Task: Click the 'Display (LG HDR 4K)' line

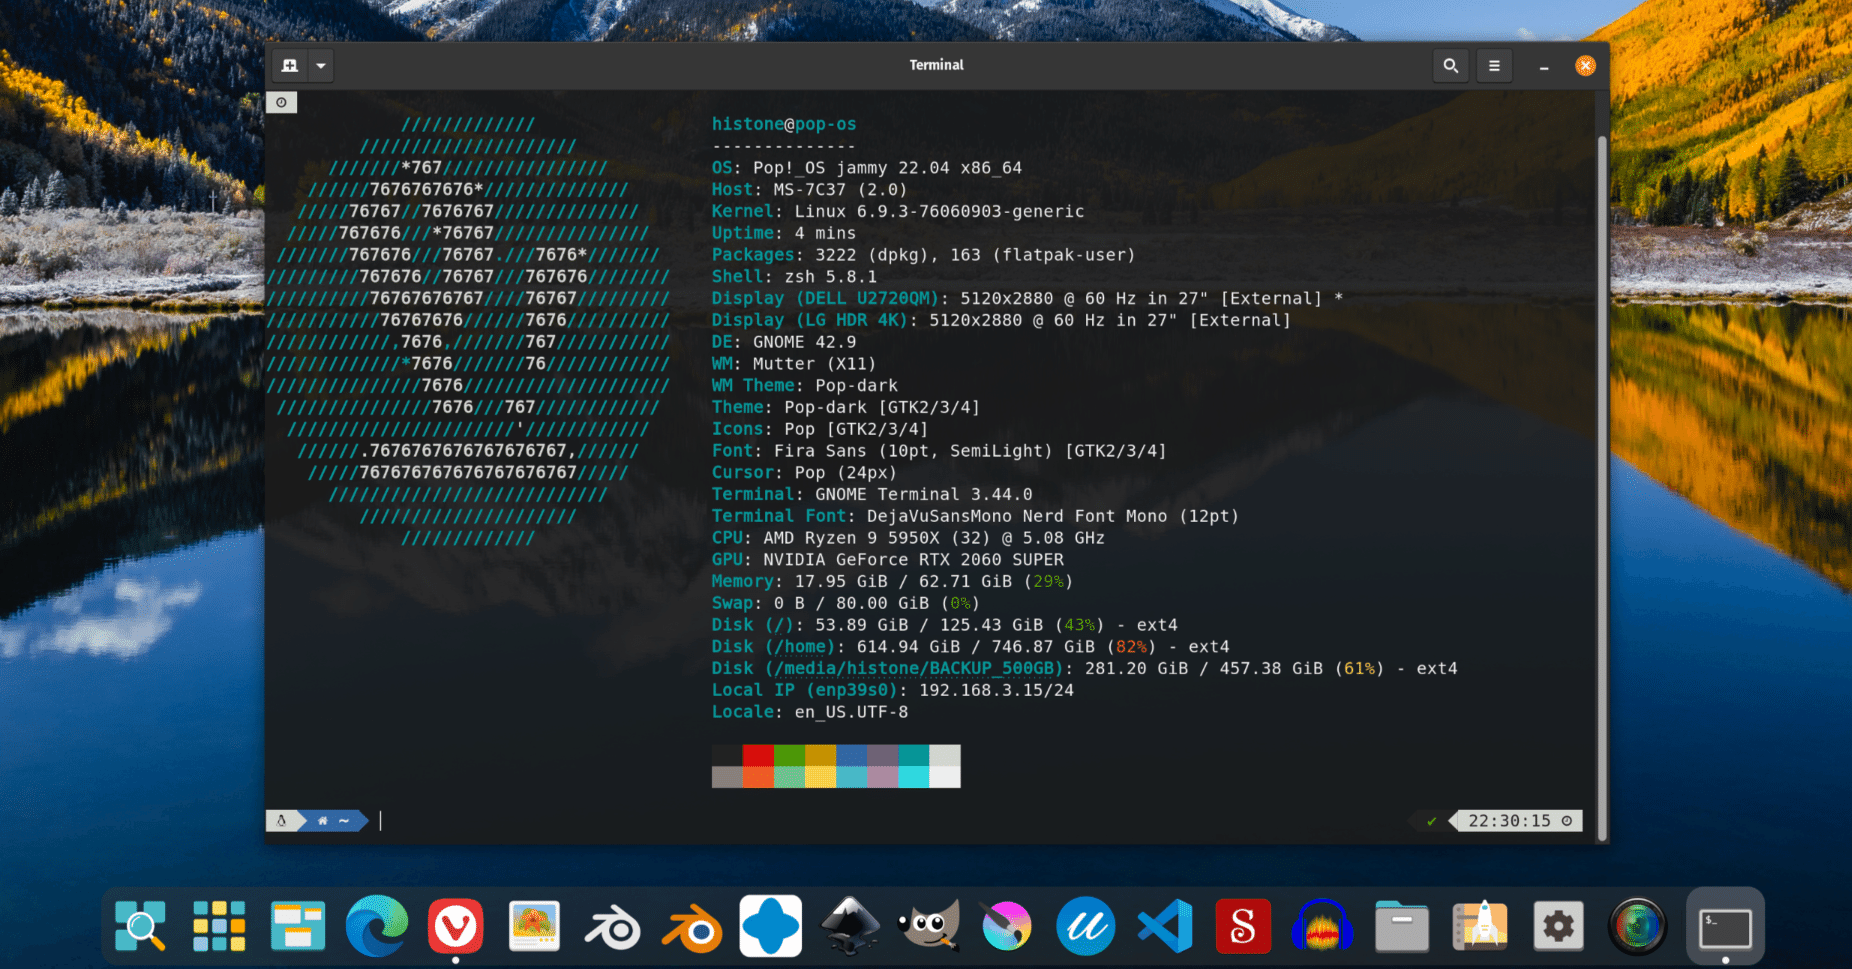Action: (1001, 320)
